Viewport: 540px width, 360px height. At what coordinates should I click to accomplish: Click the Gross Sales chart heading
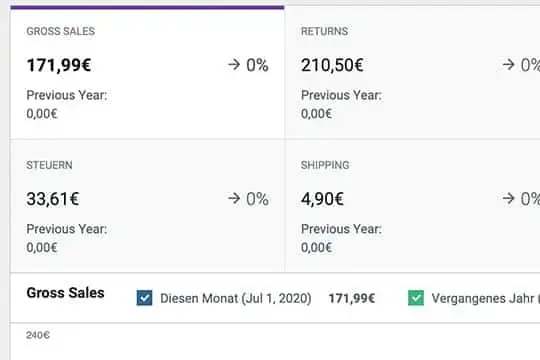[x=65, y=293]
